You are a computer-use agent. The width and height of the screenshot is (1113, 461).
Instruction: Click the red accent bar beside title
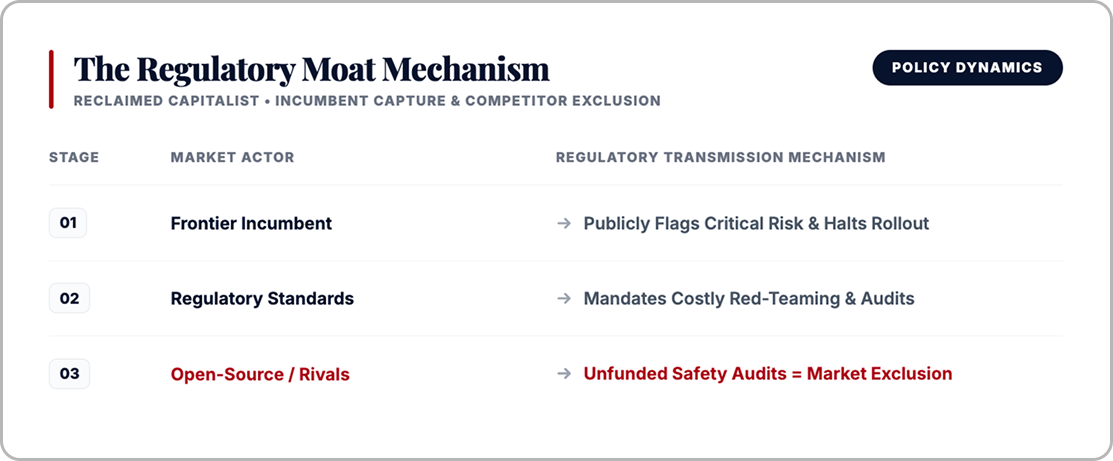(x=51, y=80)
